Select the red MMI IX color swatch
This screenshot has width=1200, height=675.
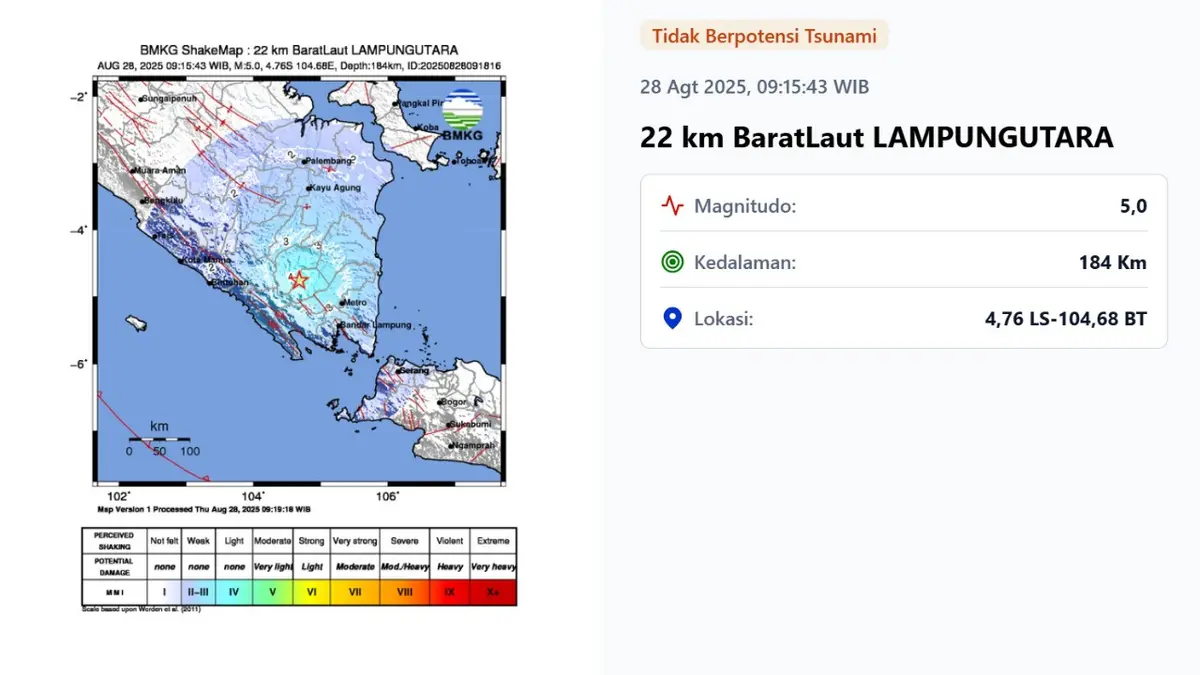coord(450,590)
